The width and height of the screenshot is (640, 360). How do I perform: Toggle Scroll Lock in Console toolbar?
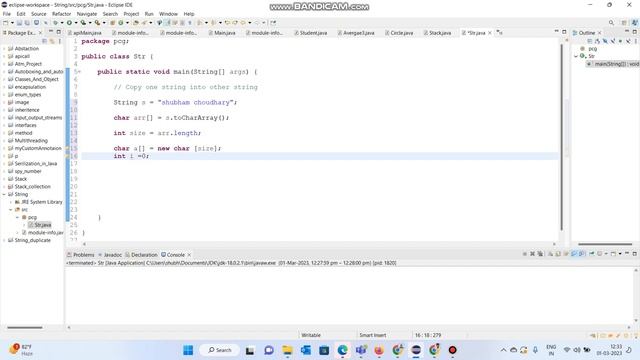(x=558, y=254)
